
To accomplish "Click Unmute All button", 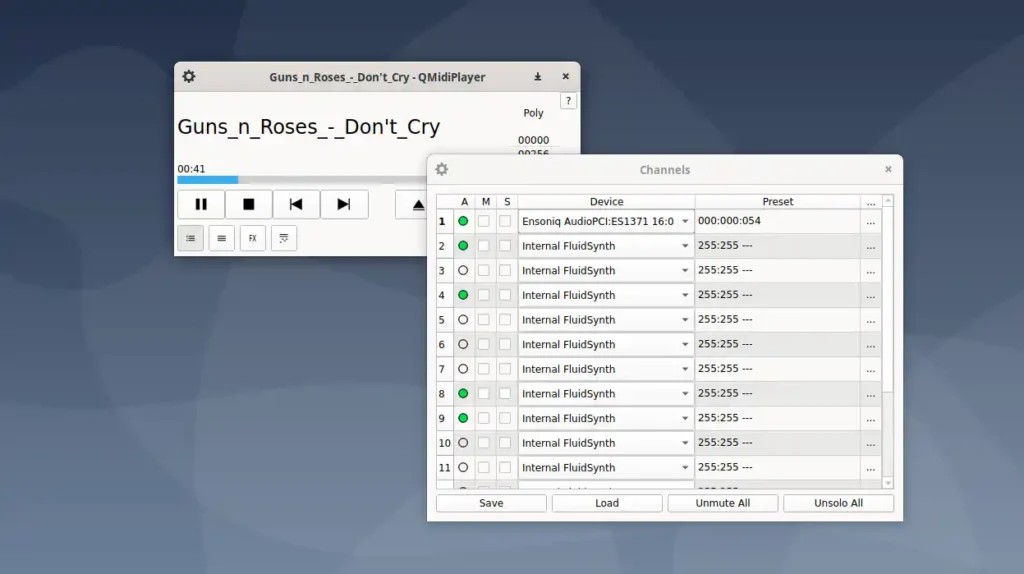I will [722, 503].
